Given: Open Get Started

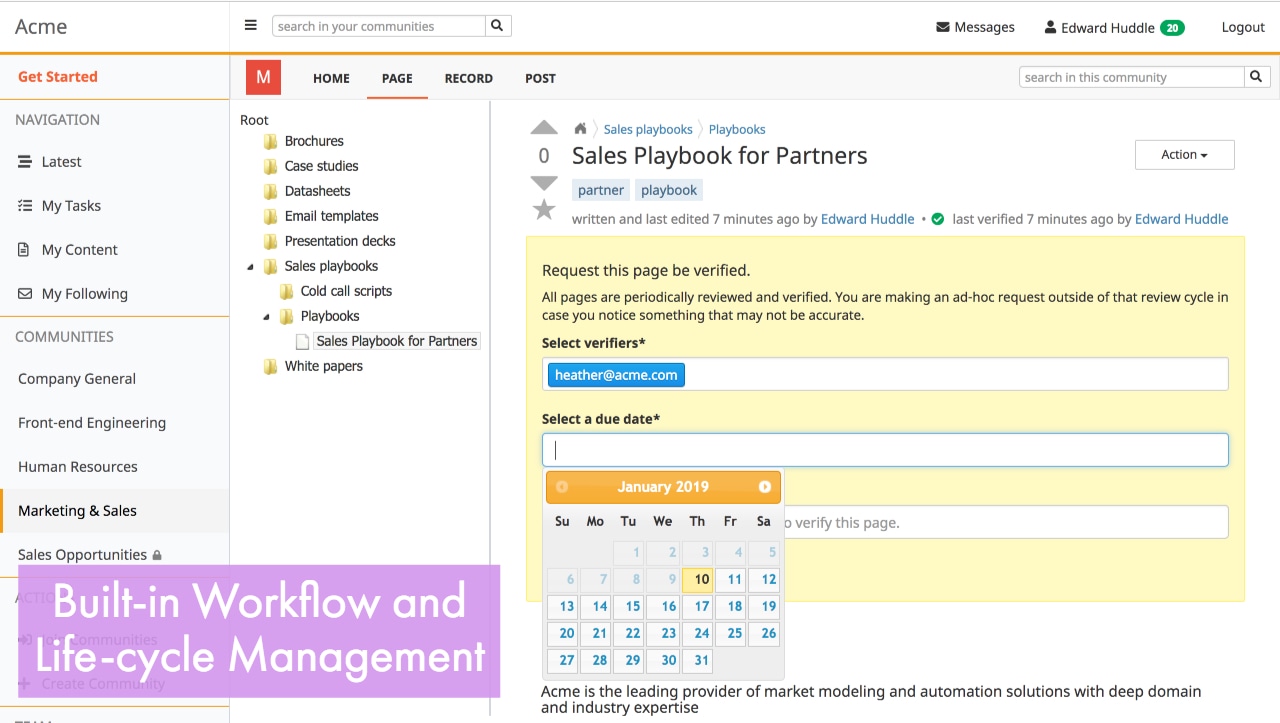Looking at the screenshot, I should point(58,76).
